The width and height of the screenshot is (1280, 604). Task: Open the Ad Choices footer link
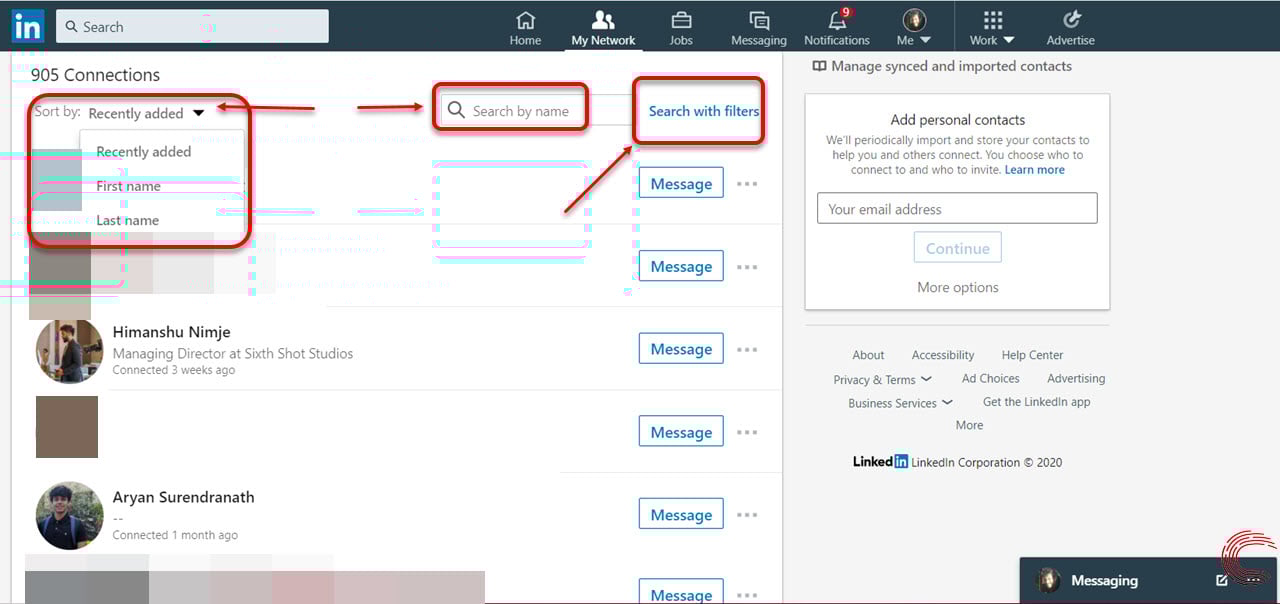(x=991, y=379)
